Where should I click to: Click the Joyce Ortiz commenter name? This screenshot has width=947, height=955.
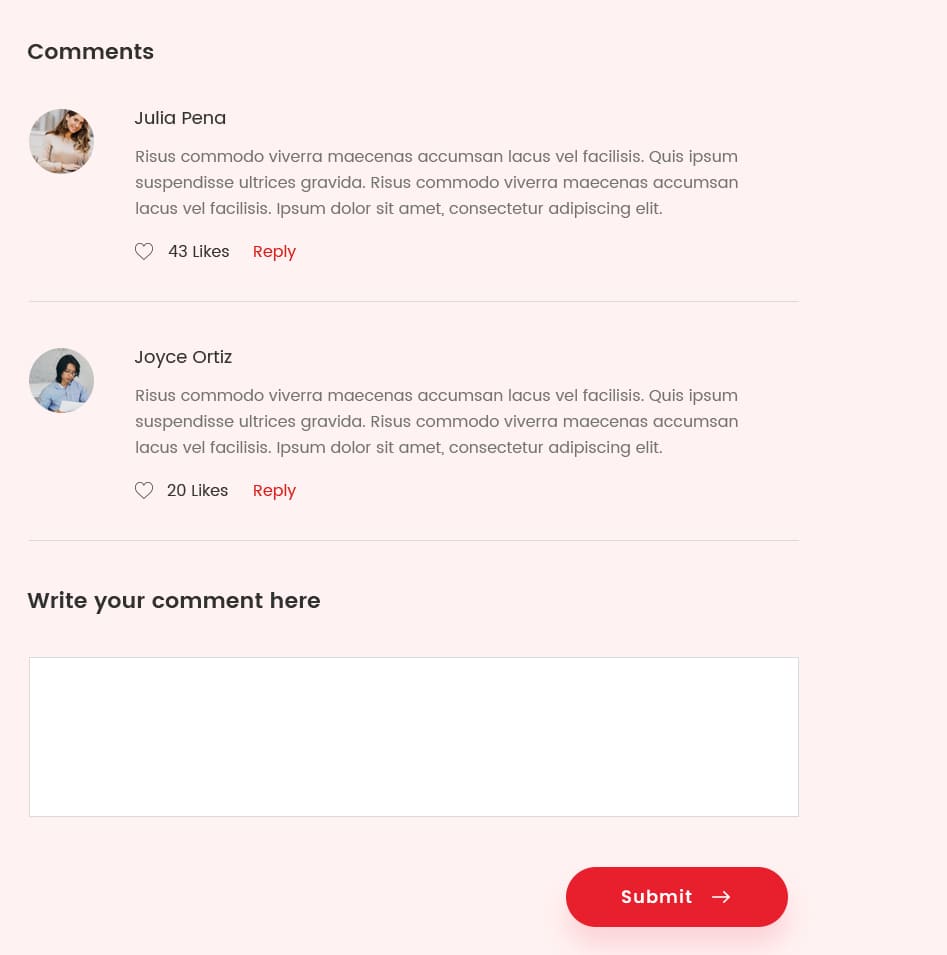[183, 357]
